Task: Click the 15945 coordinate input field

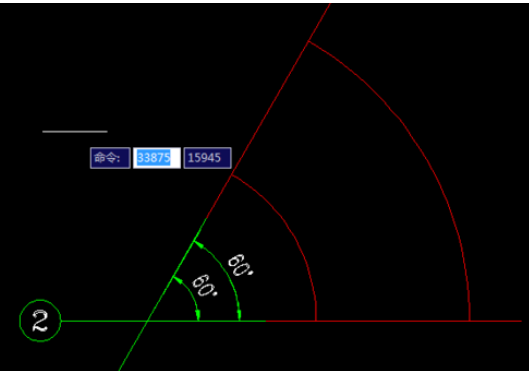Action: click(207, 158)
